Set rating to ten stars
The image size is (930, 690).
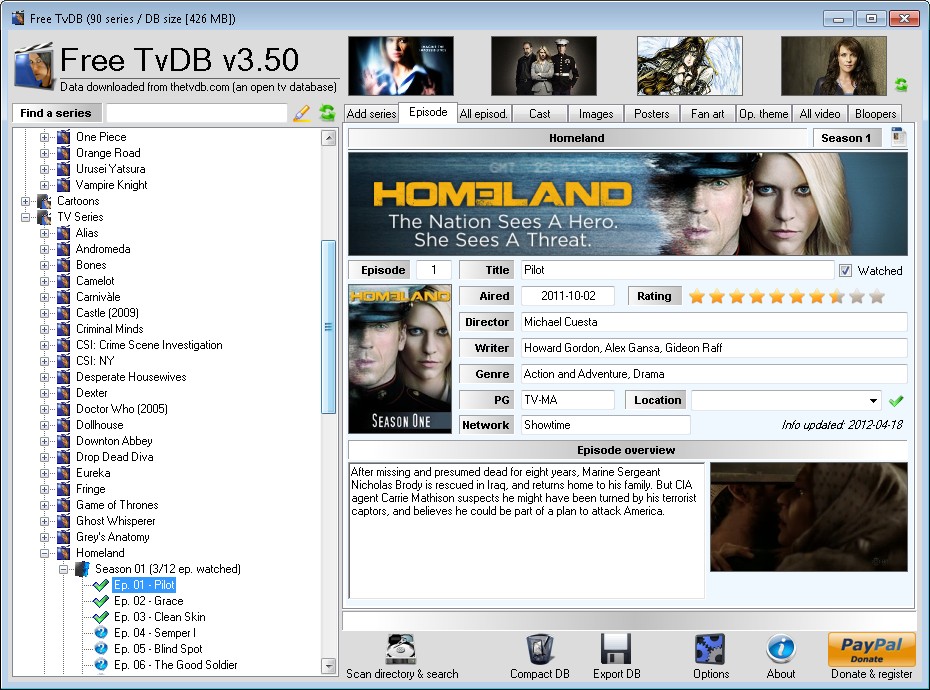point(877,296)
